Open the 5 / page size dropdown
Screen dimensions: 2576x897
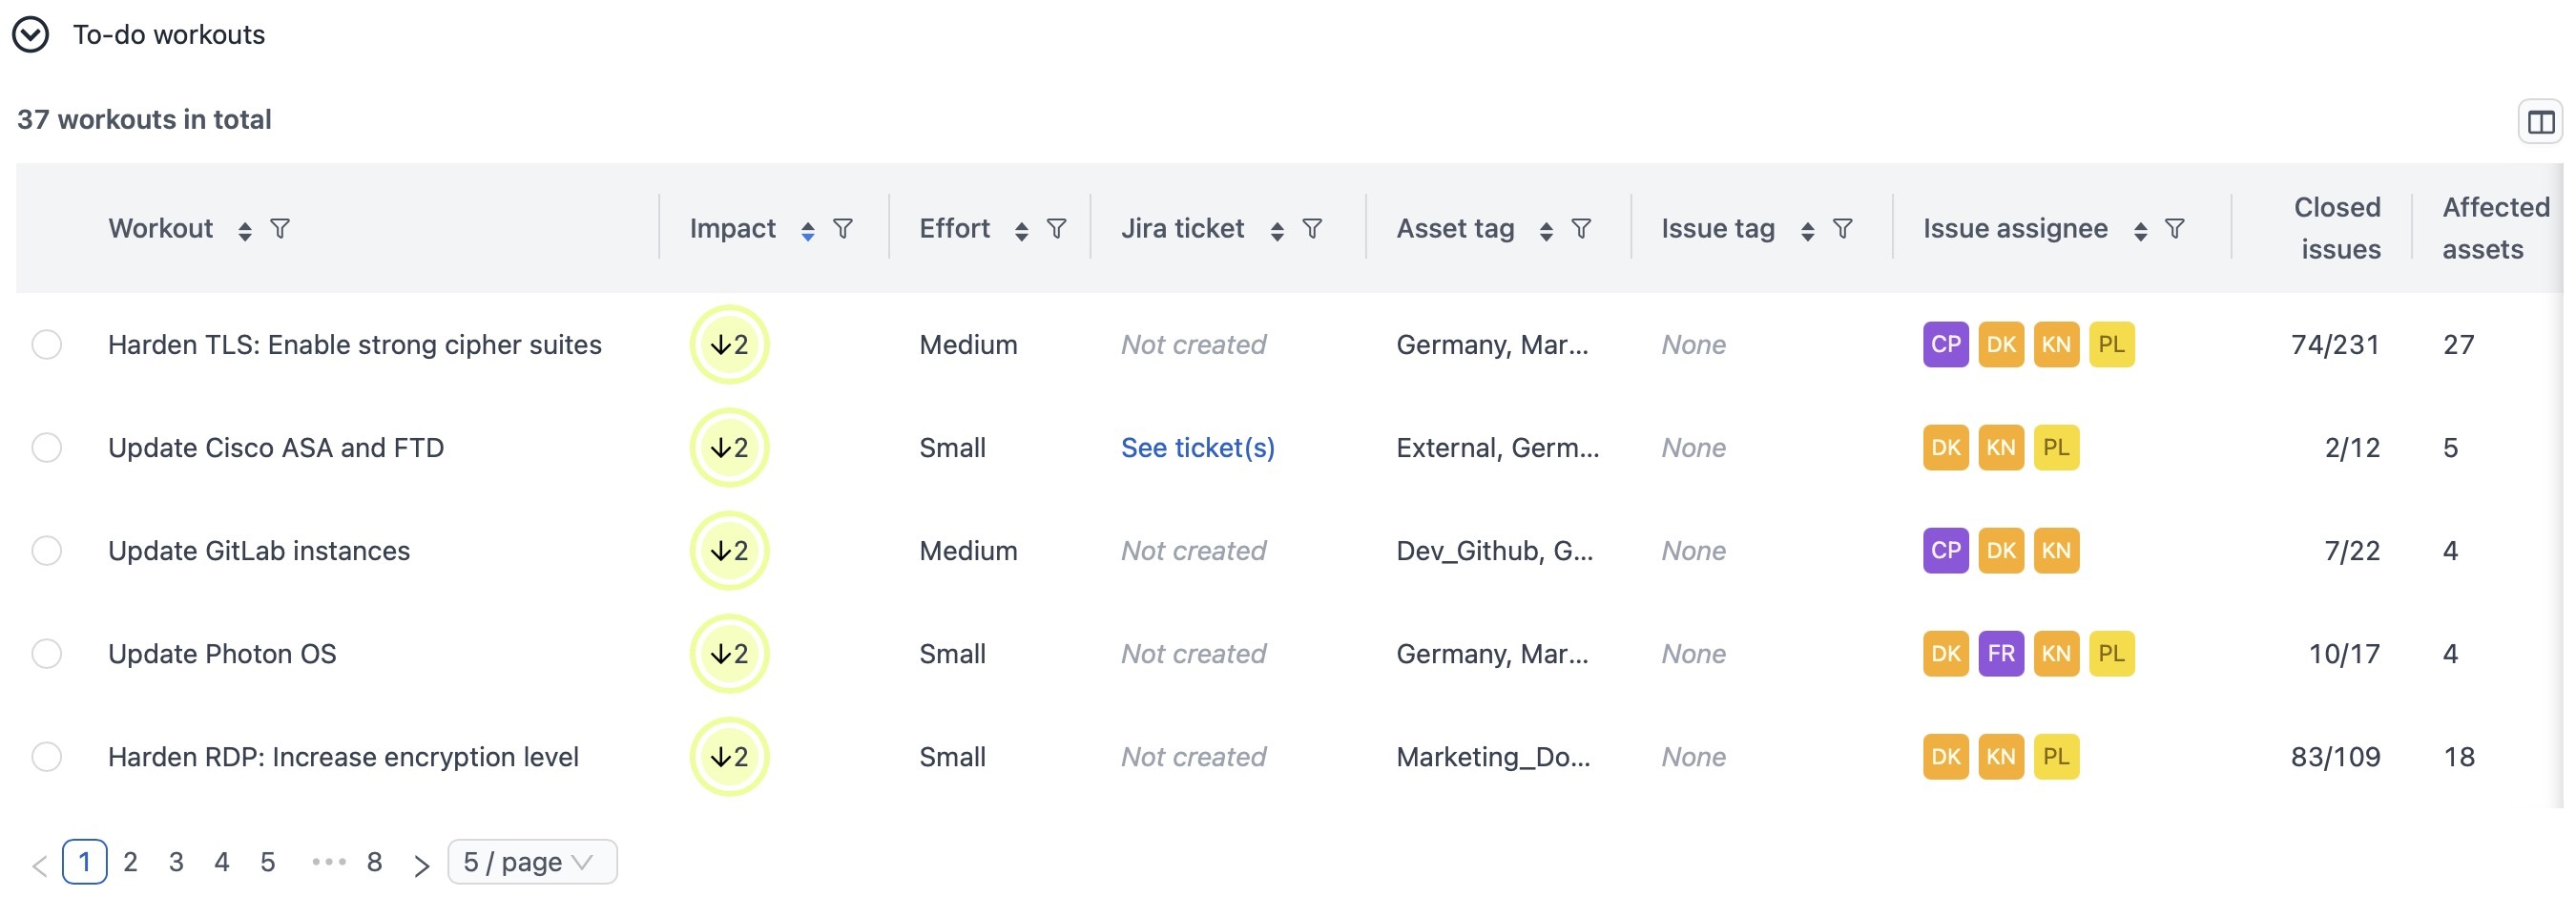[532, 862]
